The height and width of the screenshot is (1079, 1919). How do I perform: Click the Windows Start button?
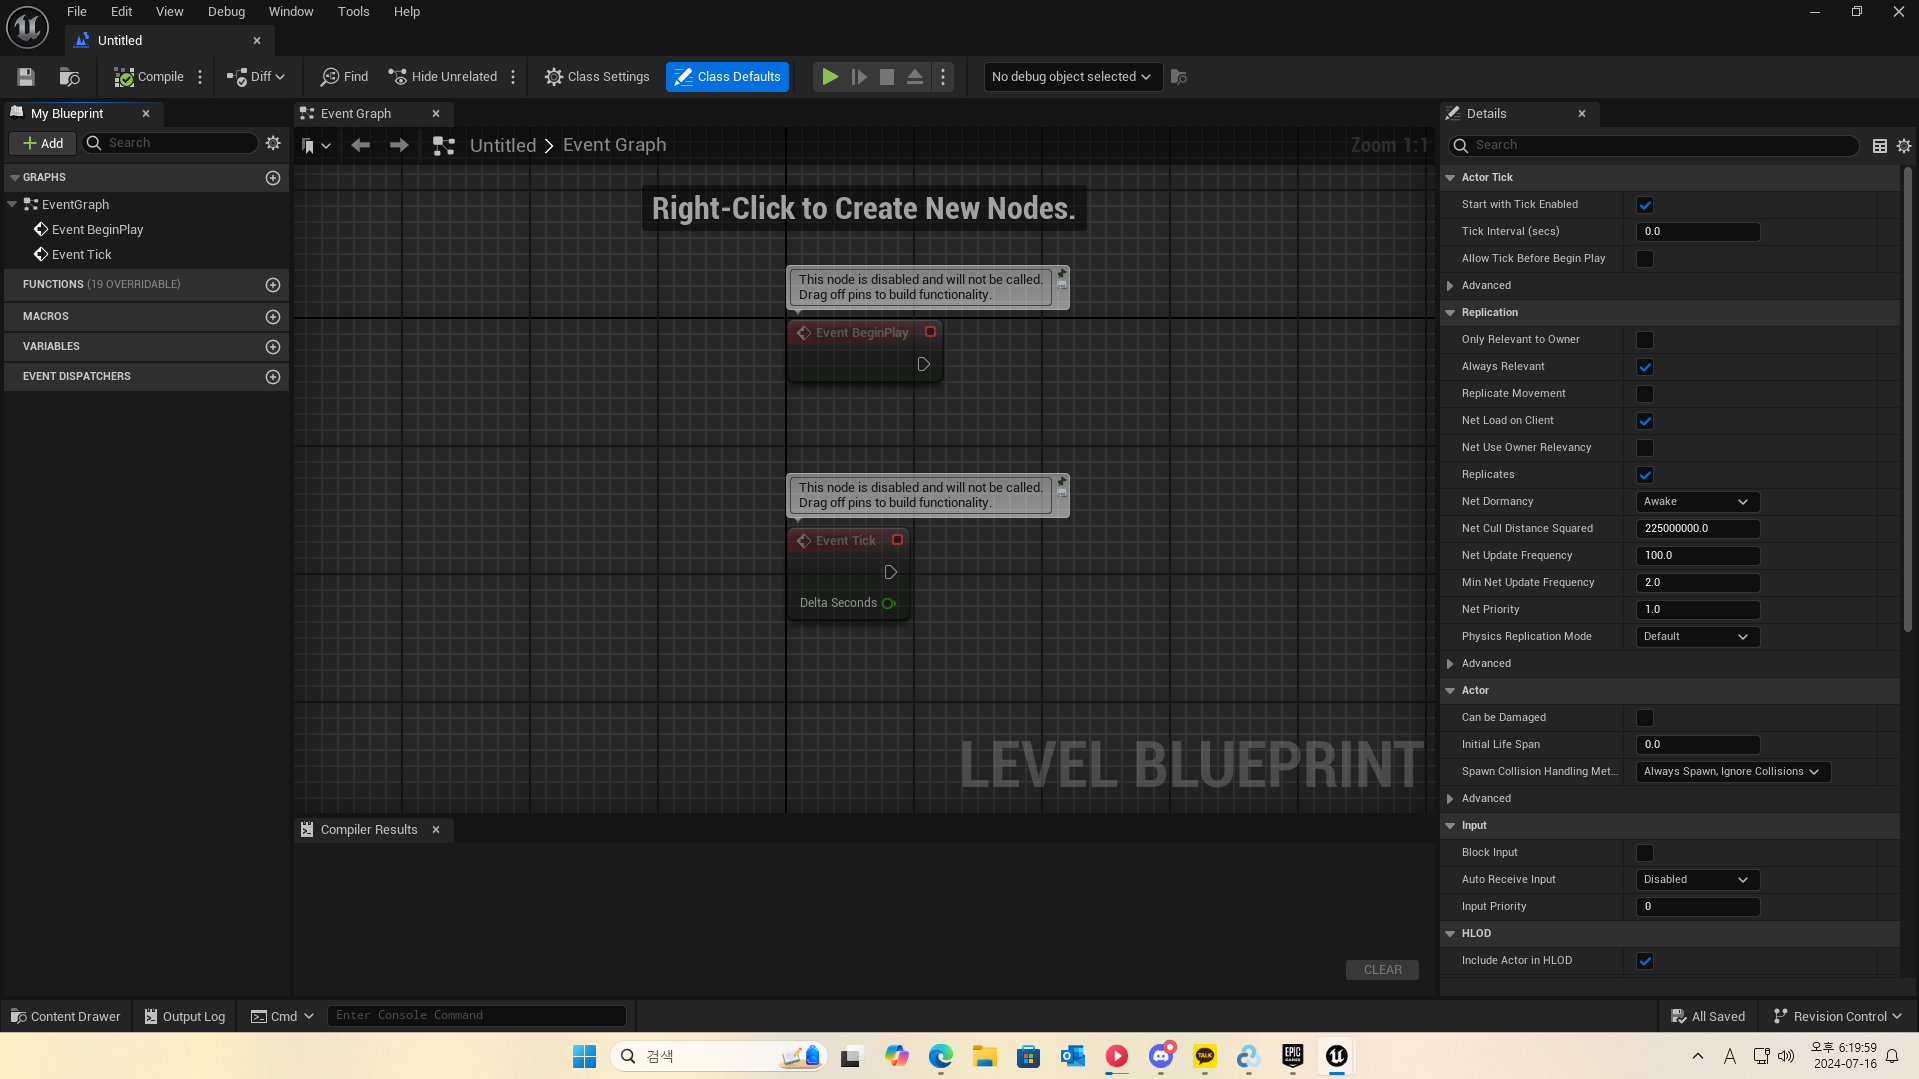pos(584,1056)
